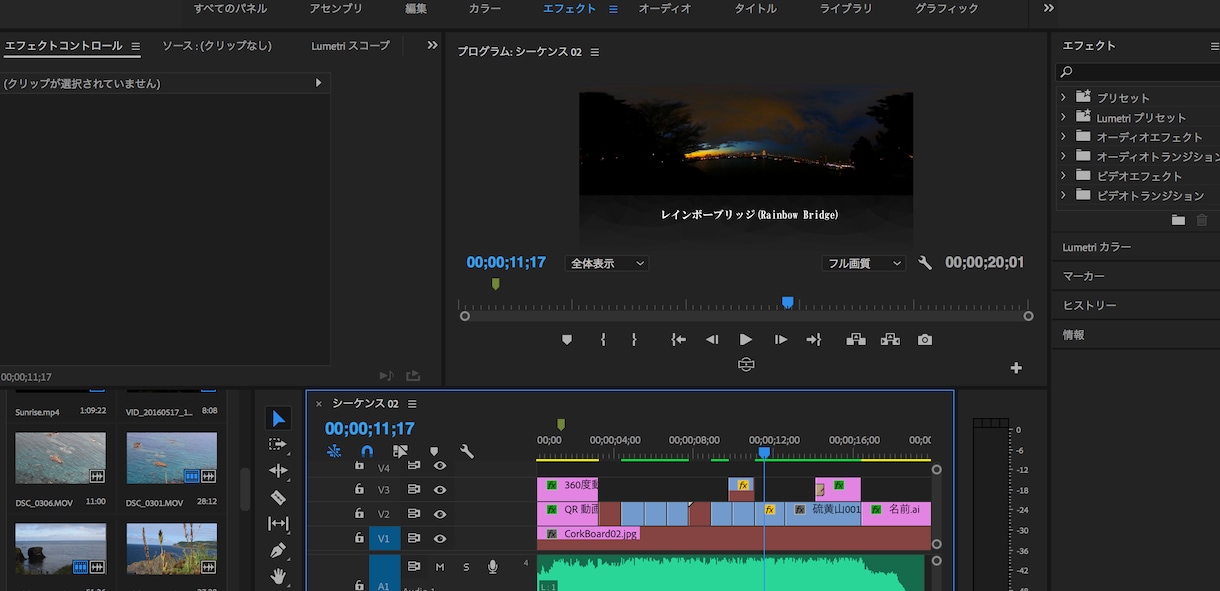Play the sequence in Program monitor

pyautogui.click(x=746, y=340)
